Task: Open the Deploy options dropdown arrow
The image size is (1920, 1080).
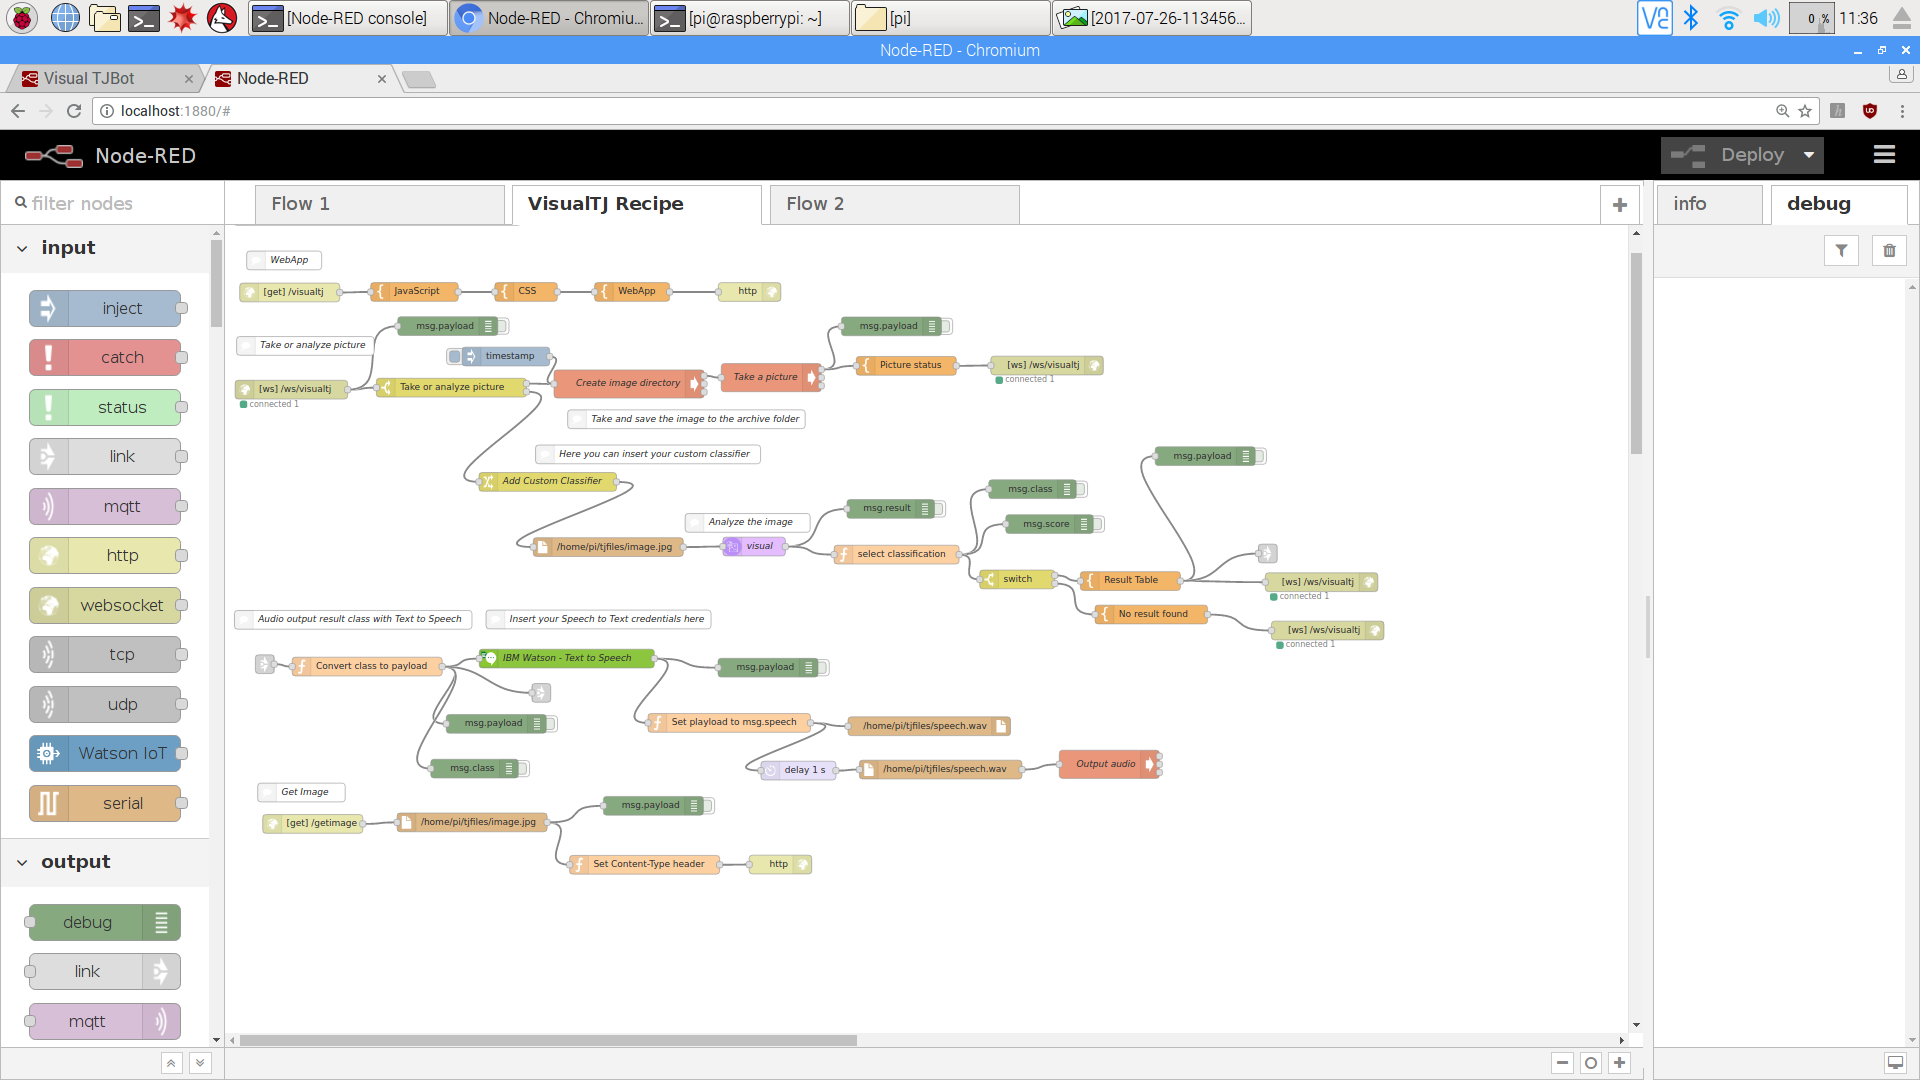Action: pyautogui.click(x=1809, y=155)
